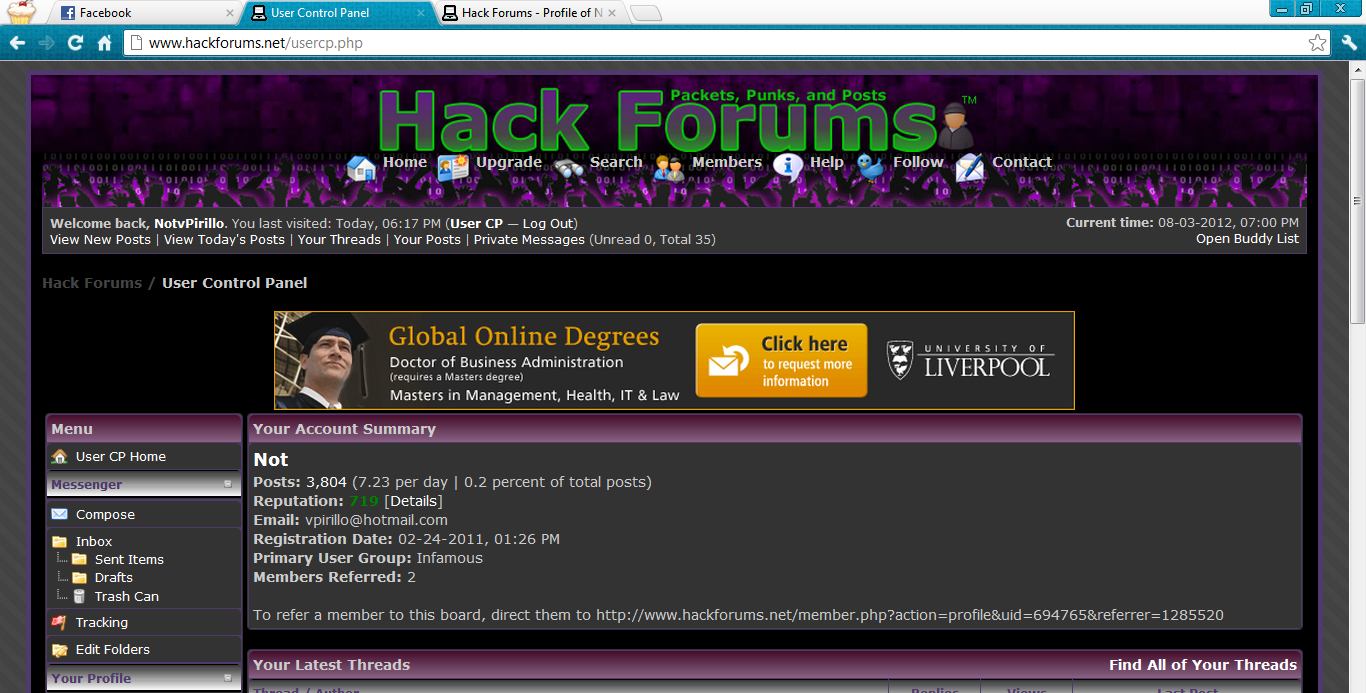Go back with the browser back arrow
Screen dimensions: 1366x693
[17, 43]
